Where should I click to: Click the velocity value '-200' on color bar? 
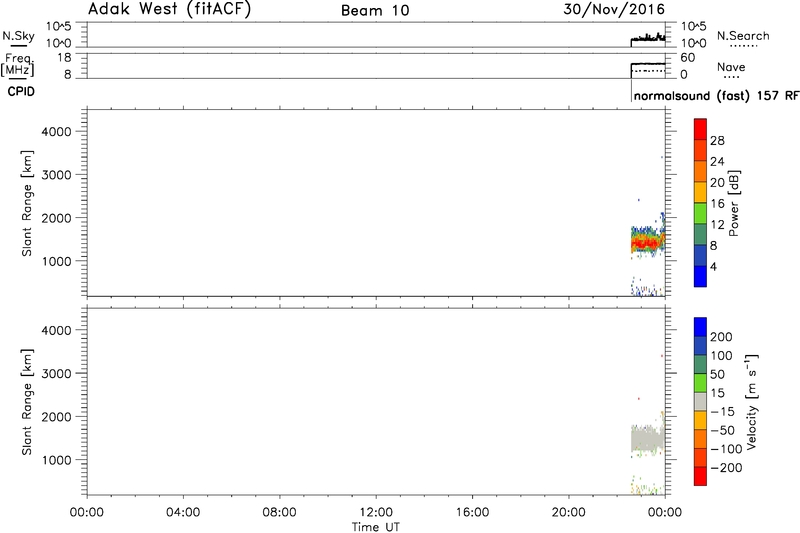(x=726, y=468)
